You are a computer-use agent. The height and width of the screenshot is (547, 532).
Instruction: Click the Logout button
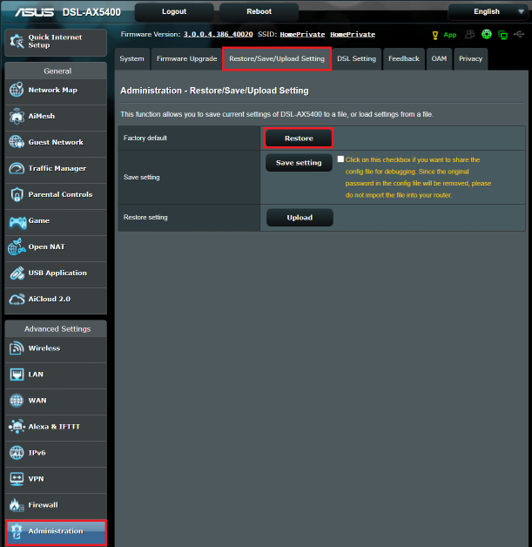pyautogui.click(x=174, y=12)
